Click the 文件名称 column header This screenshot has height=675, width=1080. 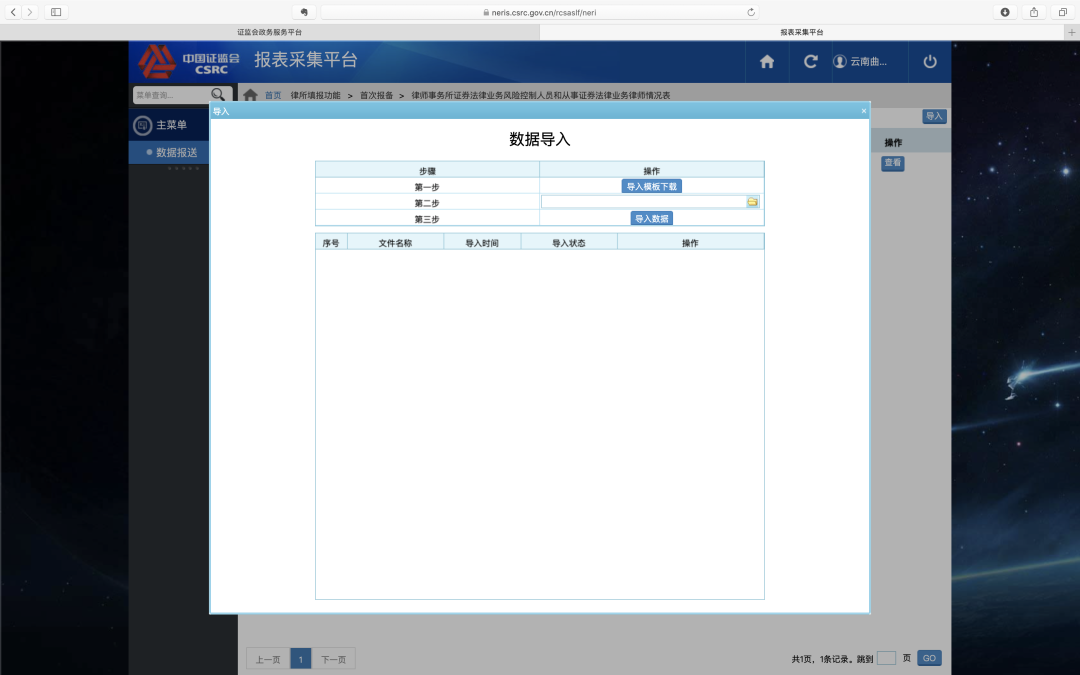(x=395, y=242)
